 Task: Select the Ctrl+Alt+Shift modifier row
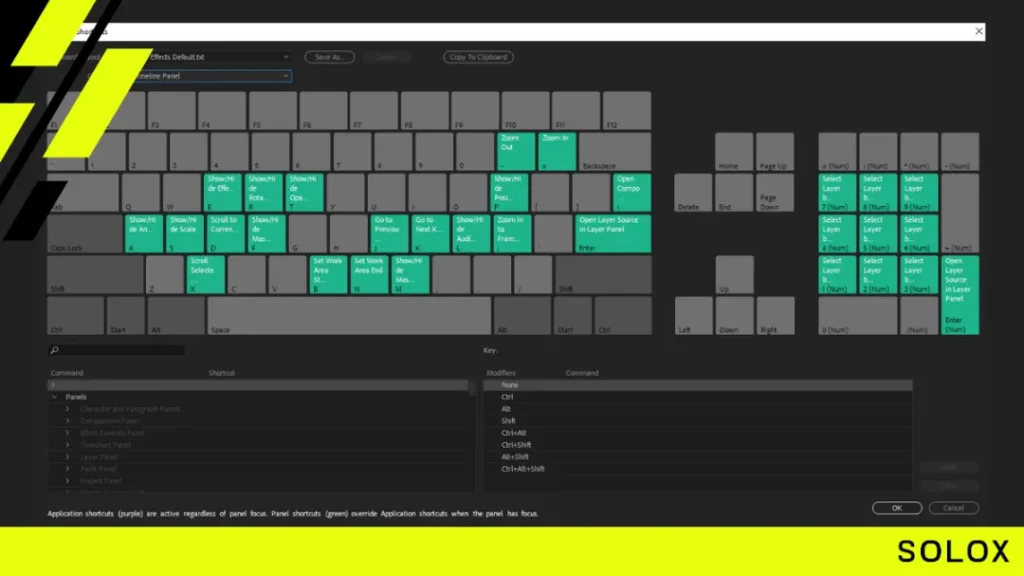pyautogui.click(x=697, y=469)
